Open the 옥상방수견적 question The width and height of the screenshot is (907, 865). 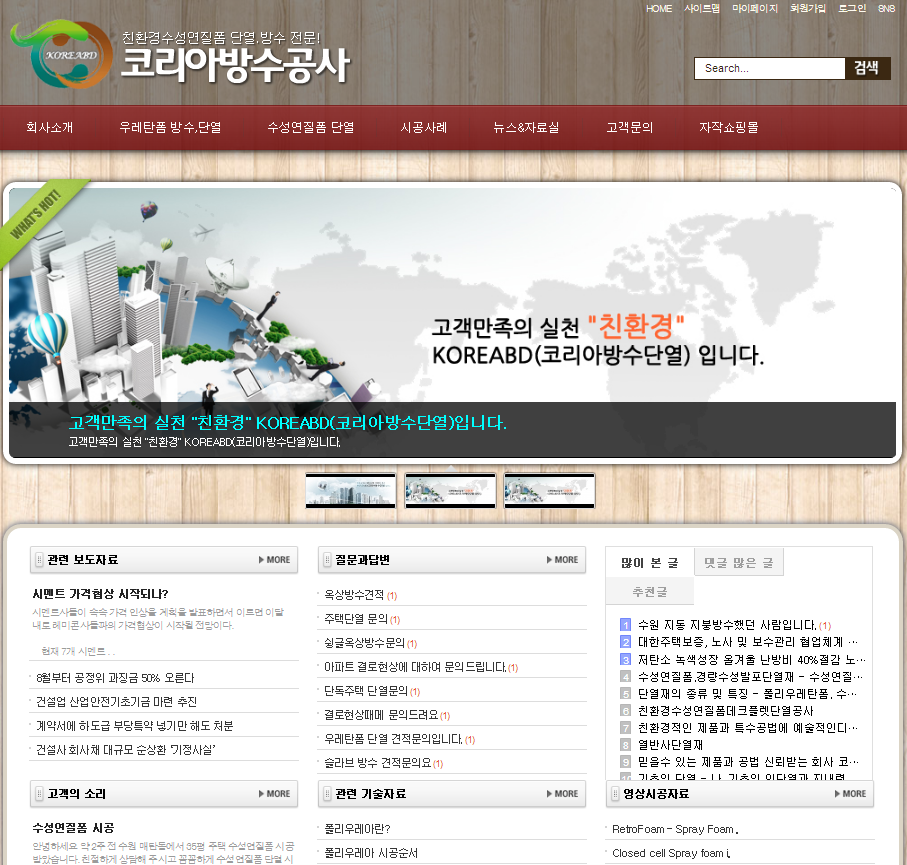(354, 595)
